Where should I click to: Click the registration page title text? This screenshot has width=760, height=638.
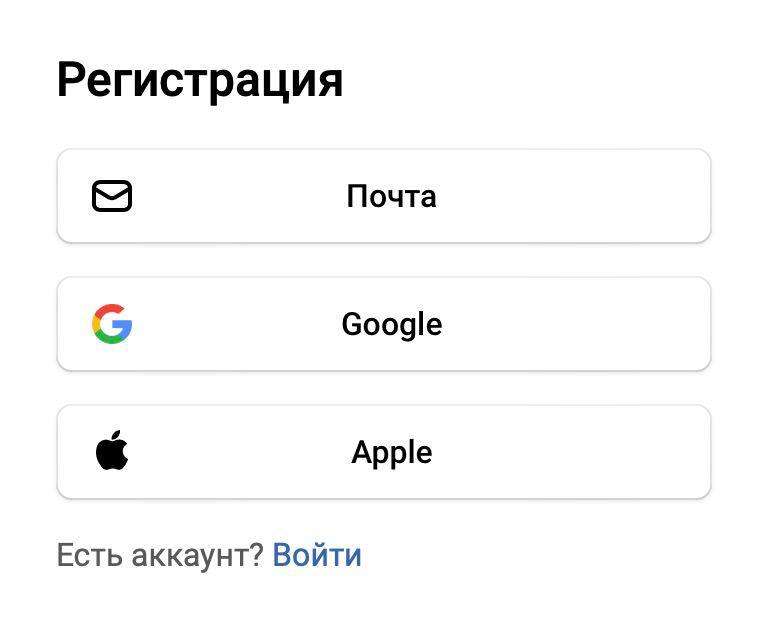[200, 80]
